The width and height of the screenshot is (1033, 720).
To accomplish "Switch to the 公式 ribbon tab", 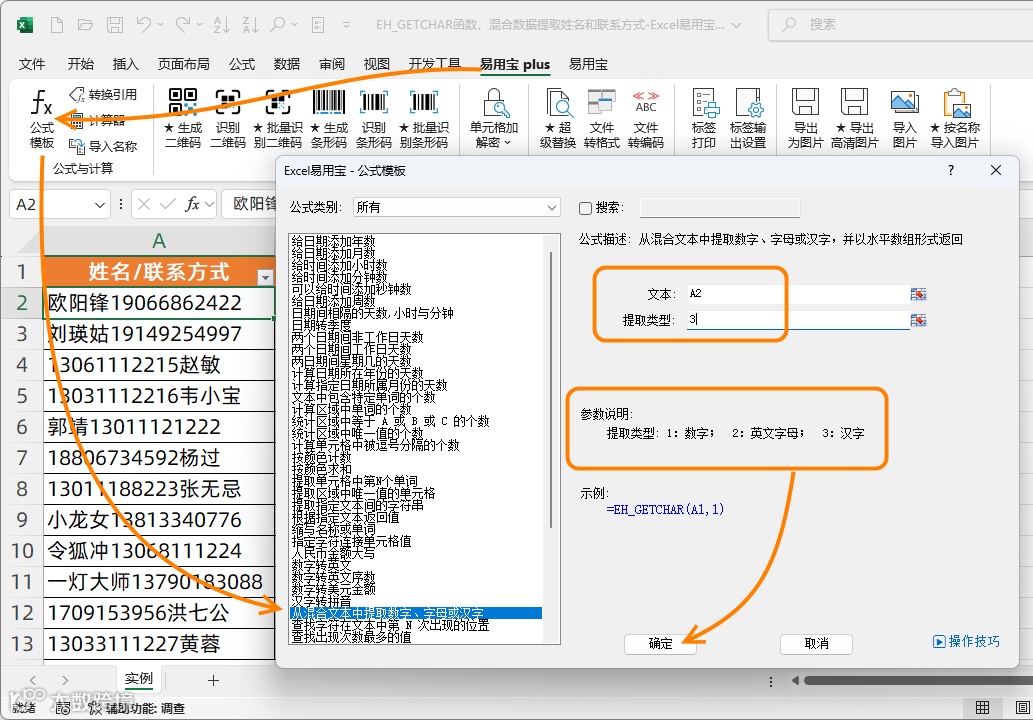I will 242,64.
